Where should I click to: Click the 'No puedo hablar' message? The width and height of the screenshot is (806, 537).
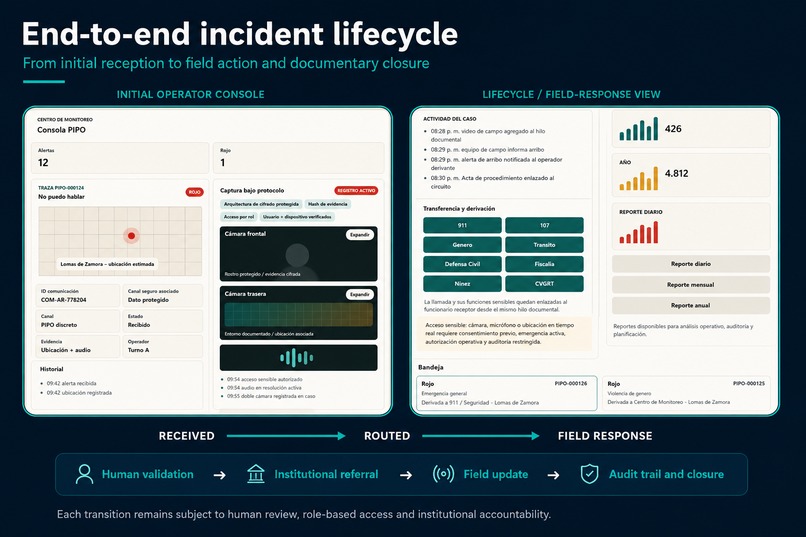pyautogui.click(x=61, y=197)
